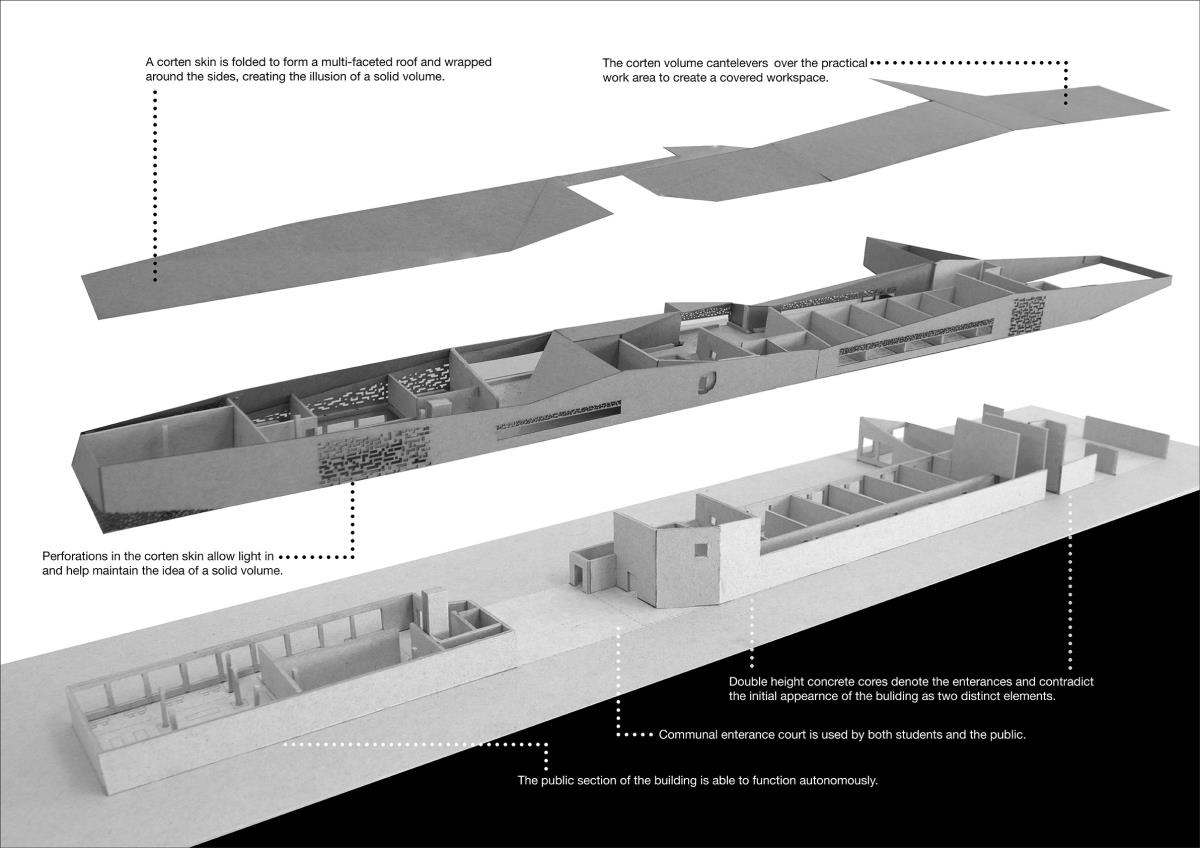Click the annotation about the folded corten skin roof
1200x848 pixels.
[318, 69]
